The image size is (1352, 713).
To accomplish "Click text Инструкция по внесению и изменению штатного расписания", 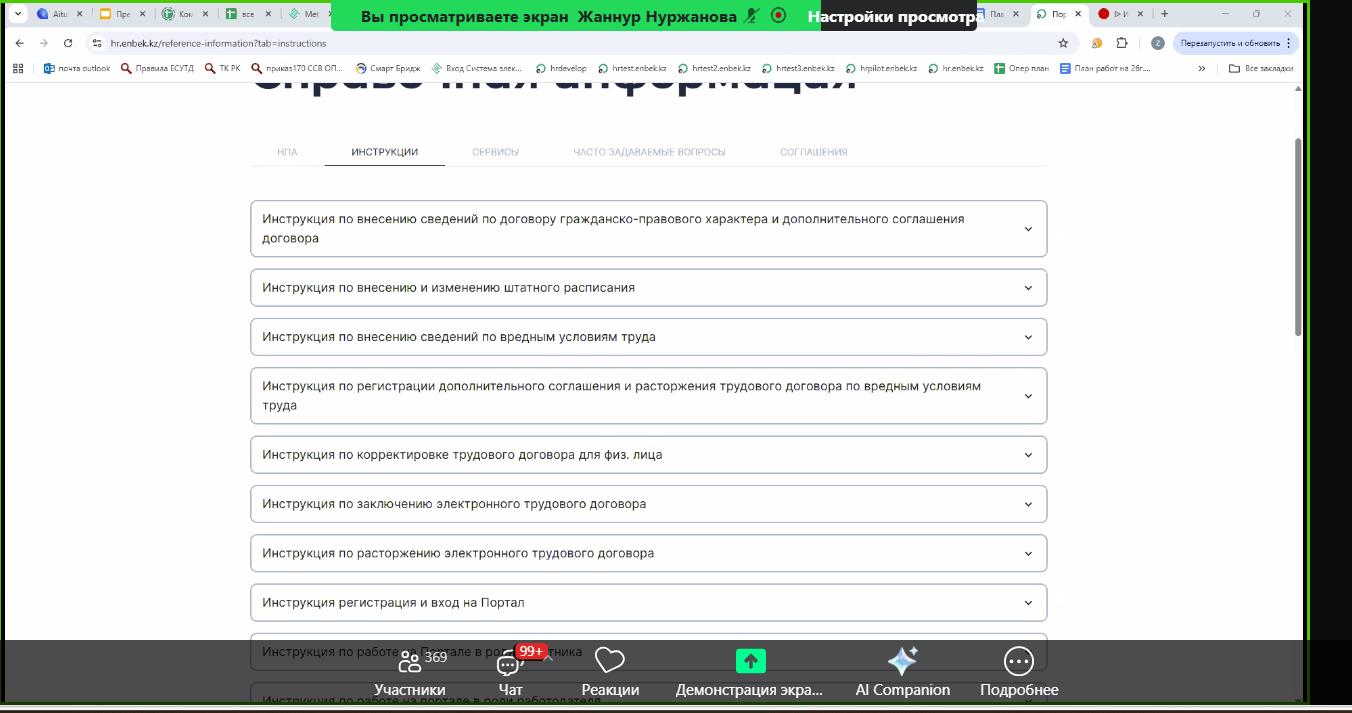I will [448, 288].
